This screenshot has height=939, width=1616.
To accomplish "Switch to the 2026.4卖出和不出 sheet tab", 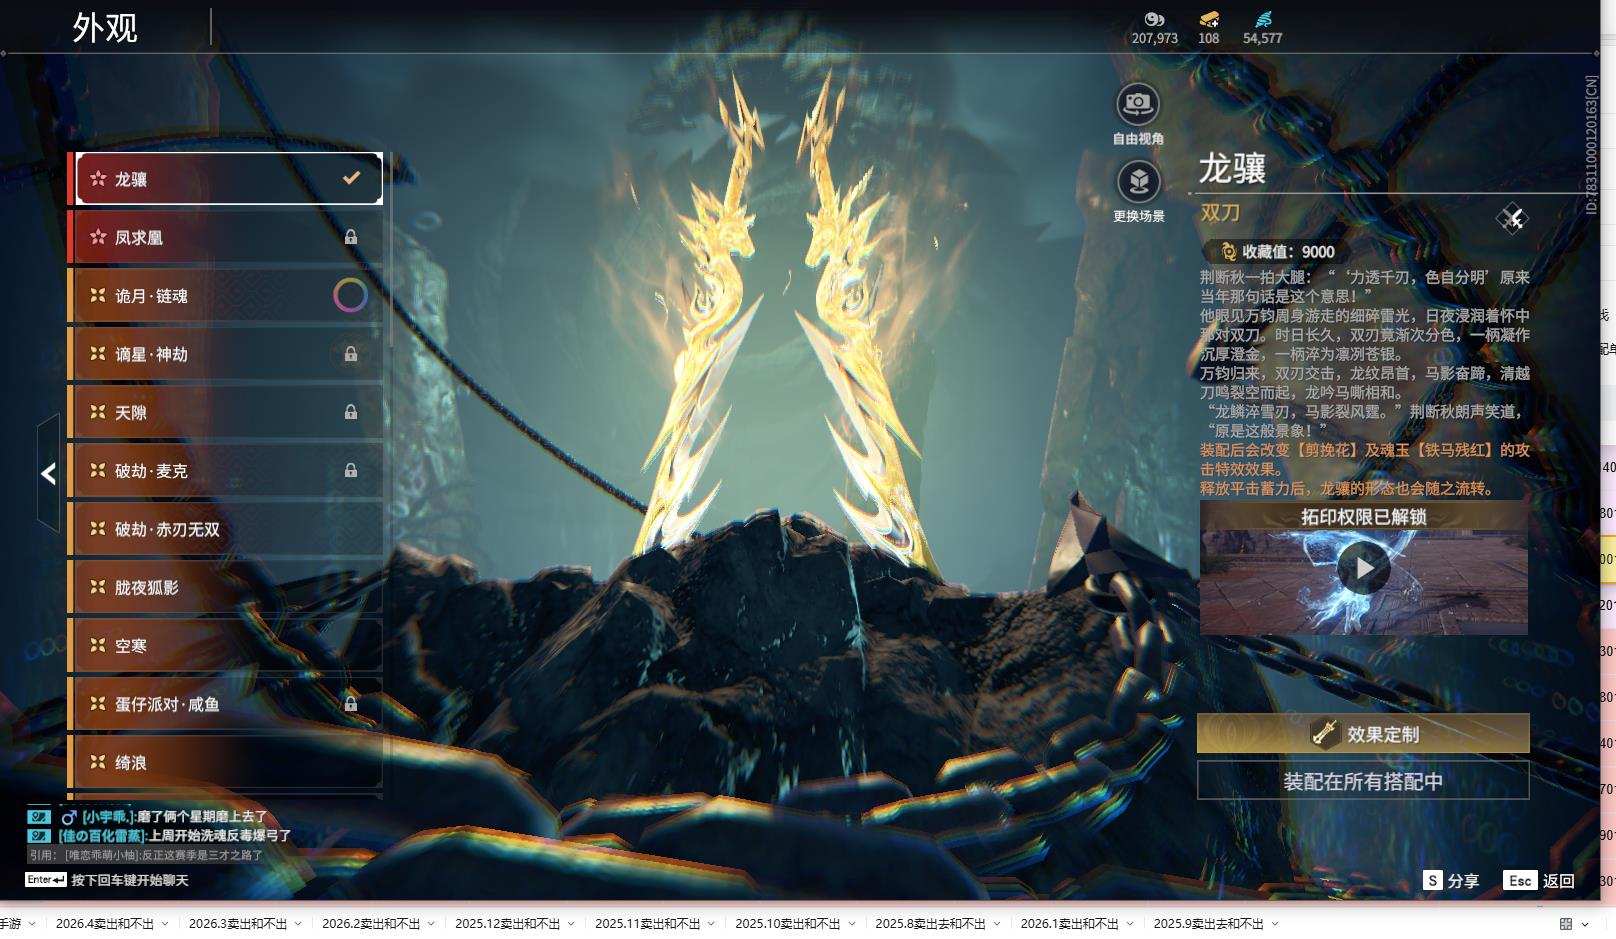I will pyautogui.click(x=105, y=924).
